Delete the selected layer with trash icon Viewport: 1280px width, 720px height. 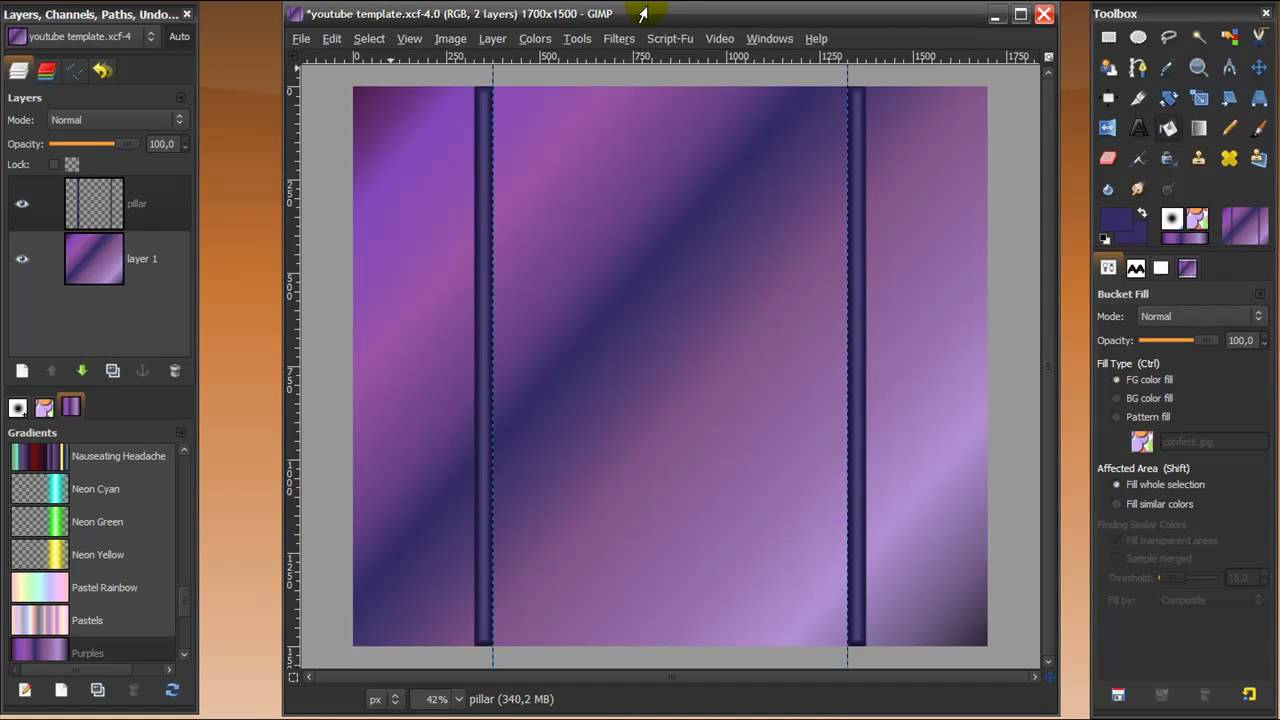[174, 371]
